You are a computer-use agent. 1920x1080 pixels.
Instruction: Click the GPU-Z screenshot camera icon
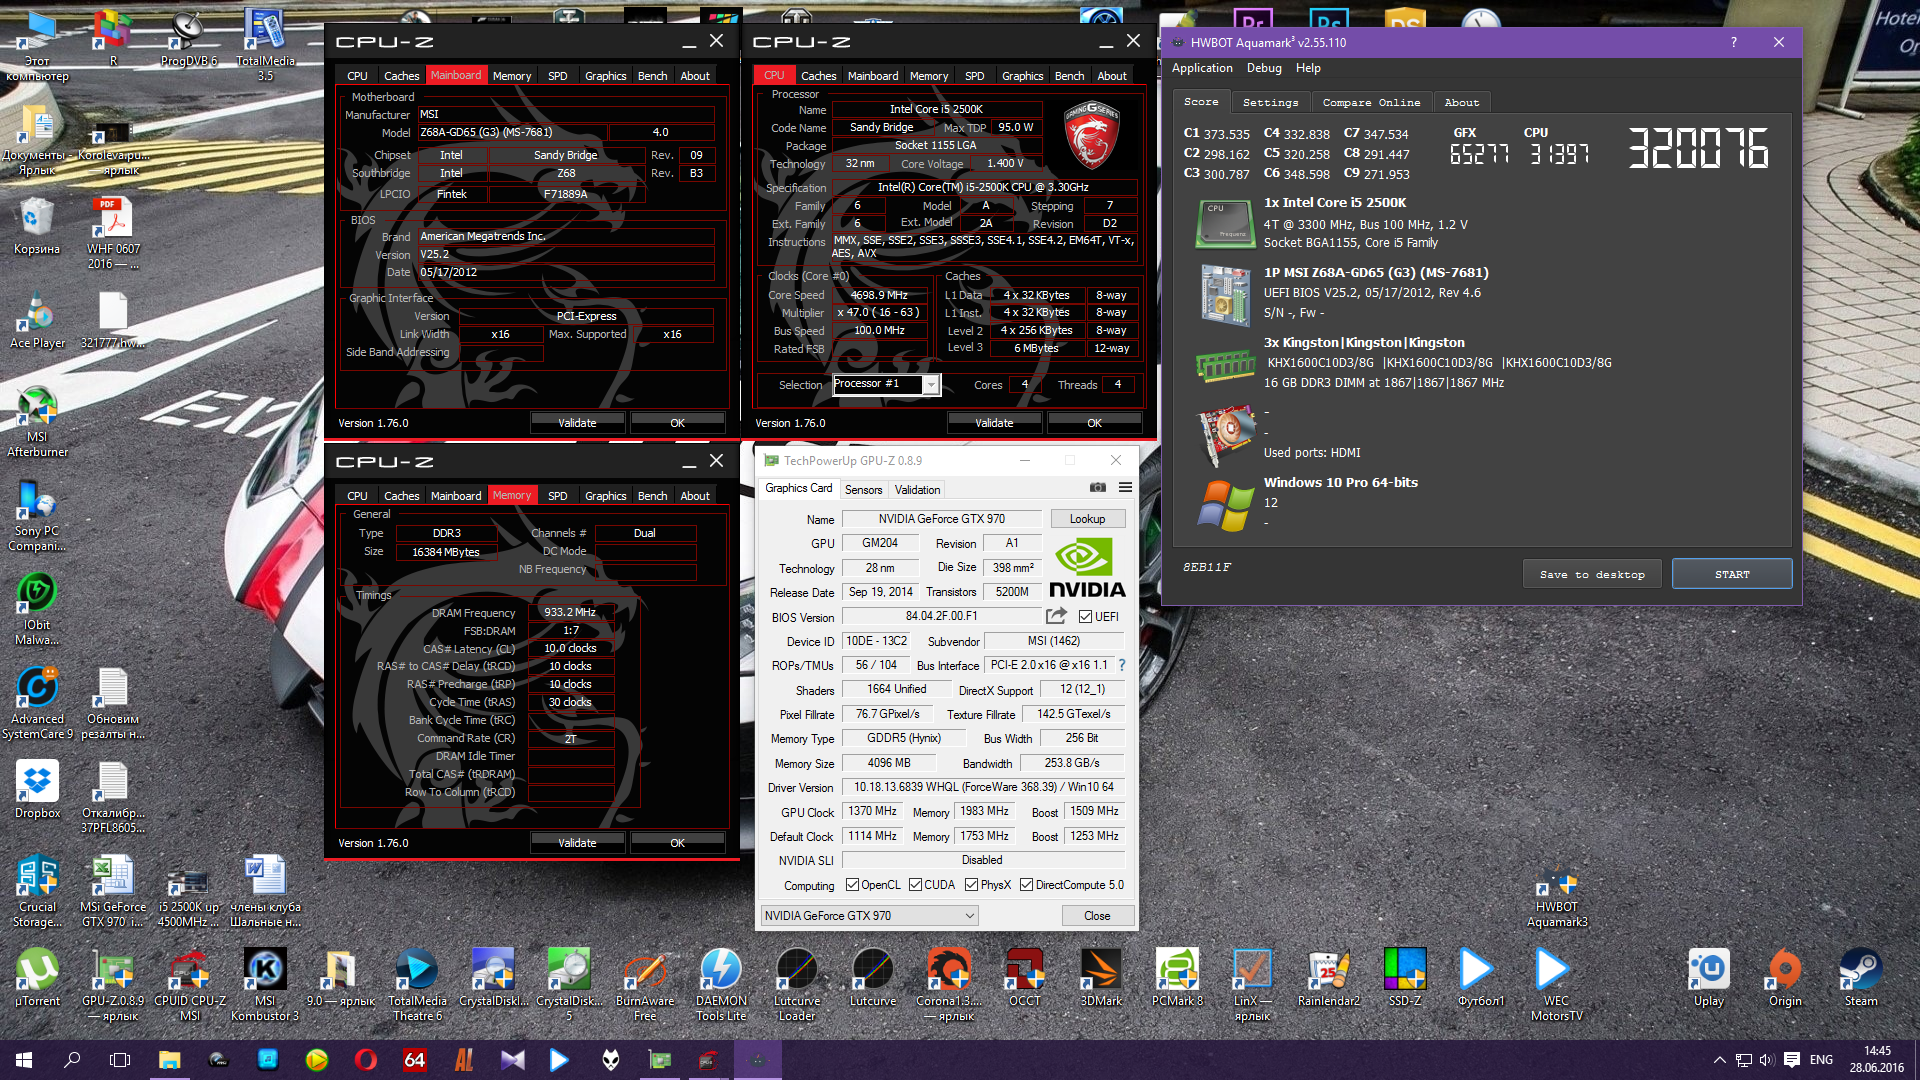pos(1097,488)
